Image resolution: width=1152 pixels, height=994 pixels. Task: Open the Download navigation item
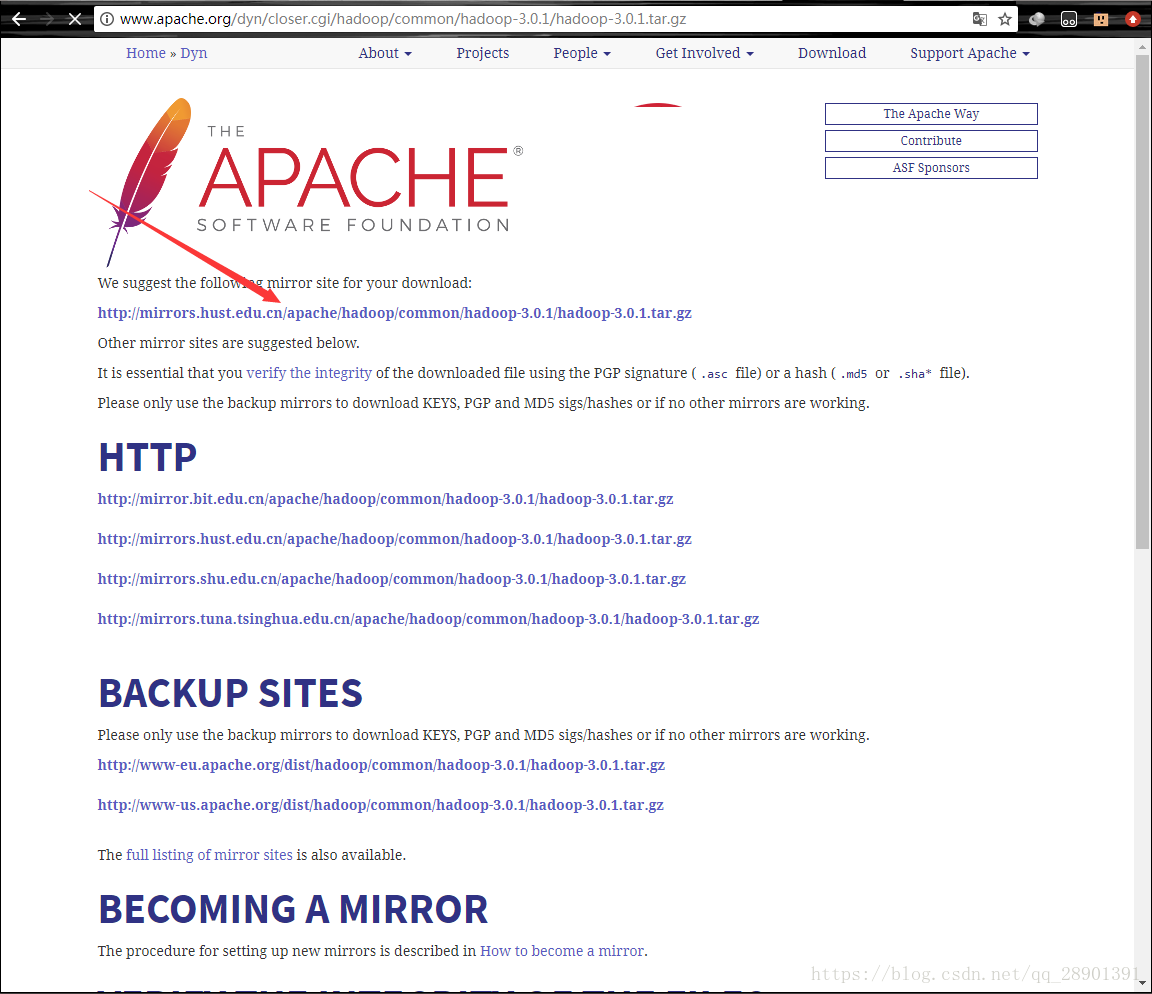pyautogui.click(x=832, y=53)
